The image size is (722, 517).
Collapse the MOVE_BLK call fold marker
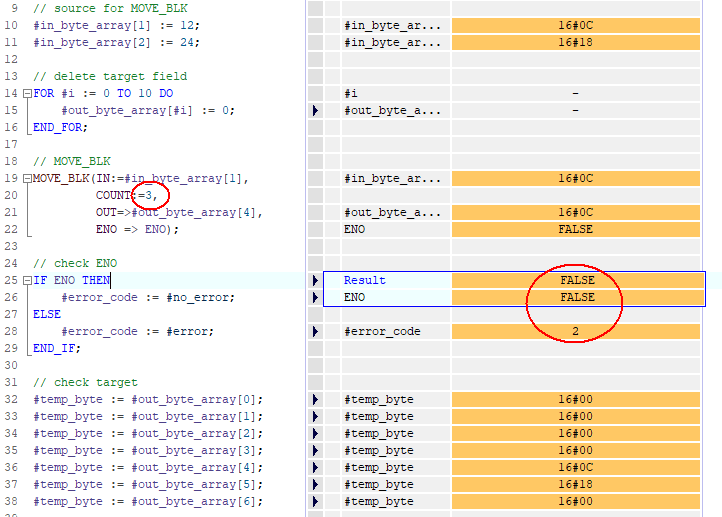(28, 179)
